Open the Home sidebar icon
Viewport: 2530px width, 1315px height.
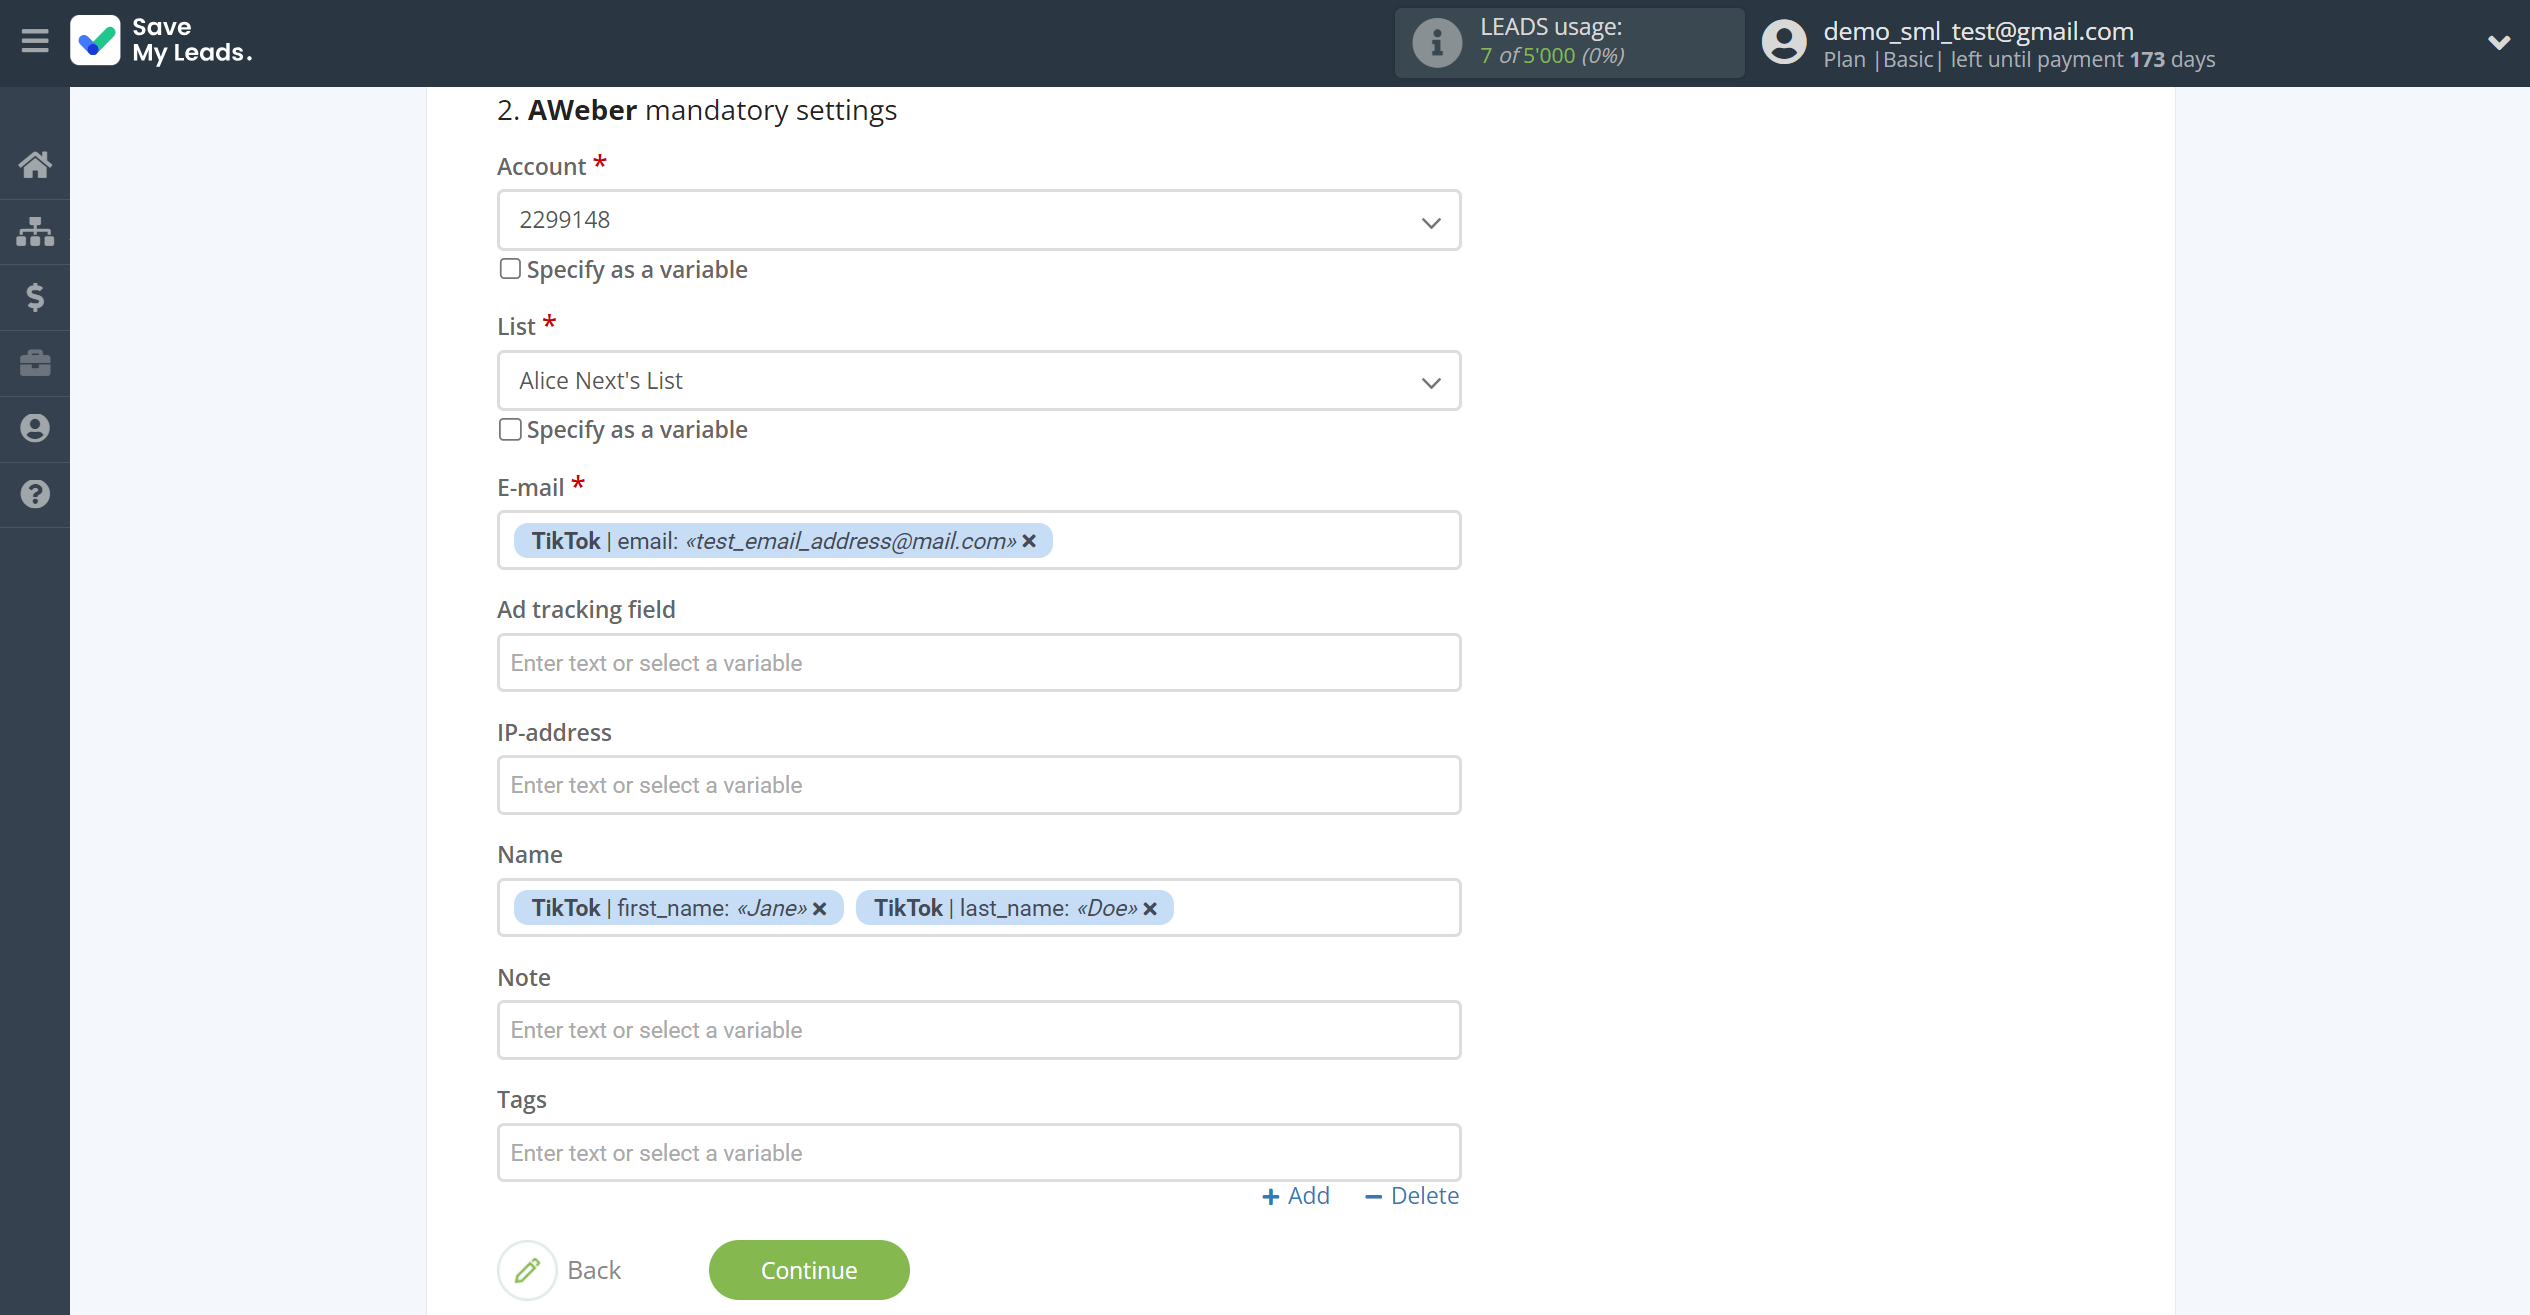[35, 164]
